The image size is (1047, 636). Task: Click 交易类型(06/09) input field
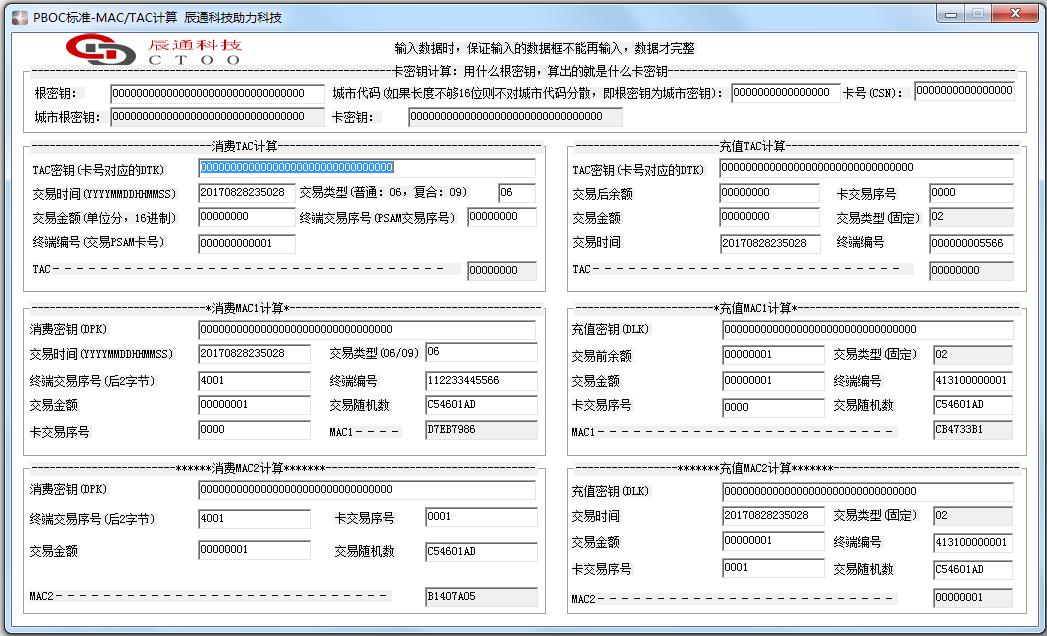pos(481,353)
